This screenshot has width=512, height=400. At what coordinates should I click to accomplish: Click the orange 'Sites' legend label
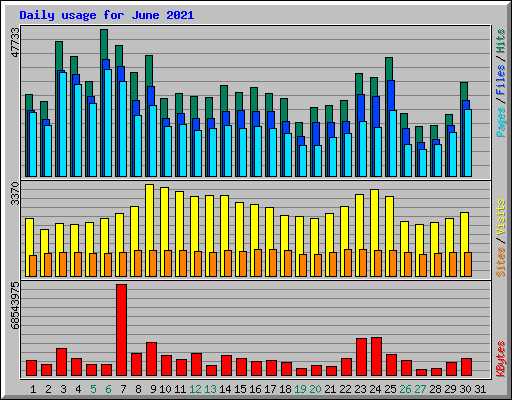tap(501, 262)
